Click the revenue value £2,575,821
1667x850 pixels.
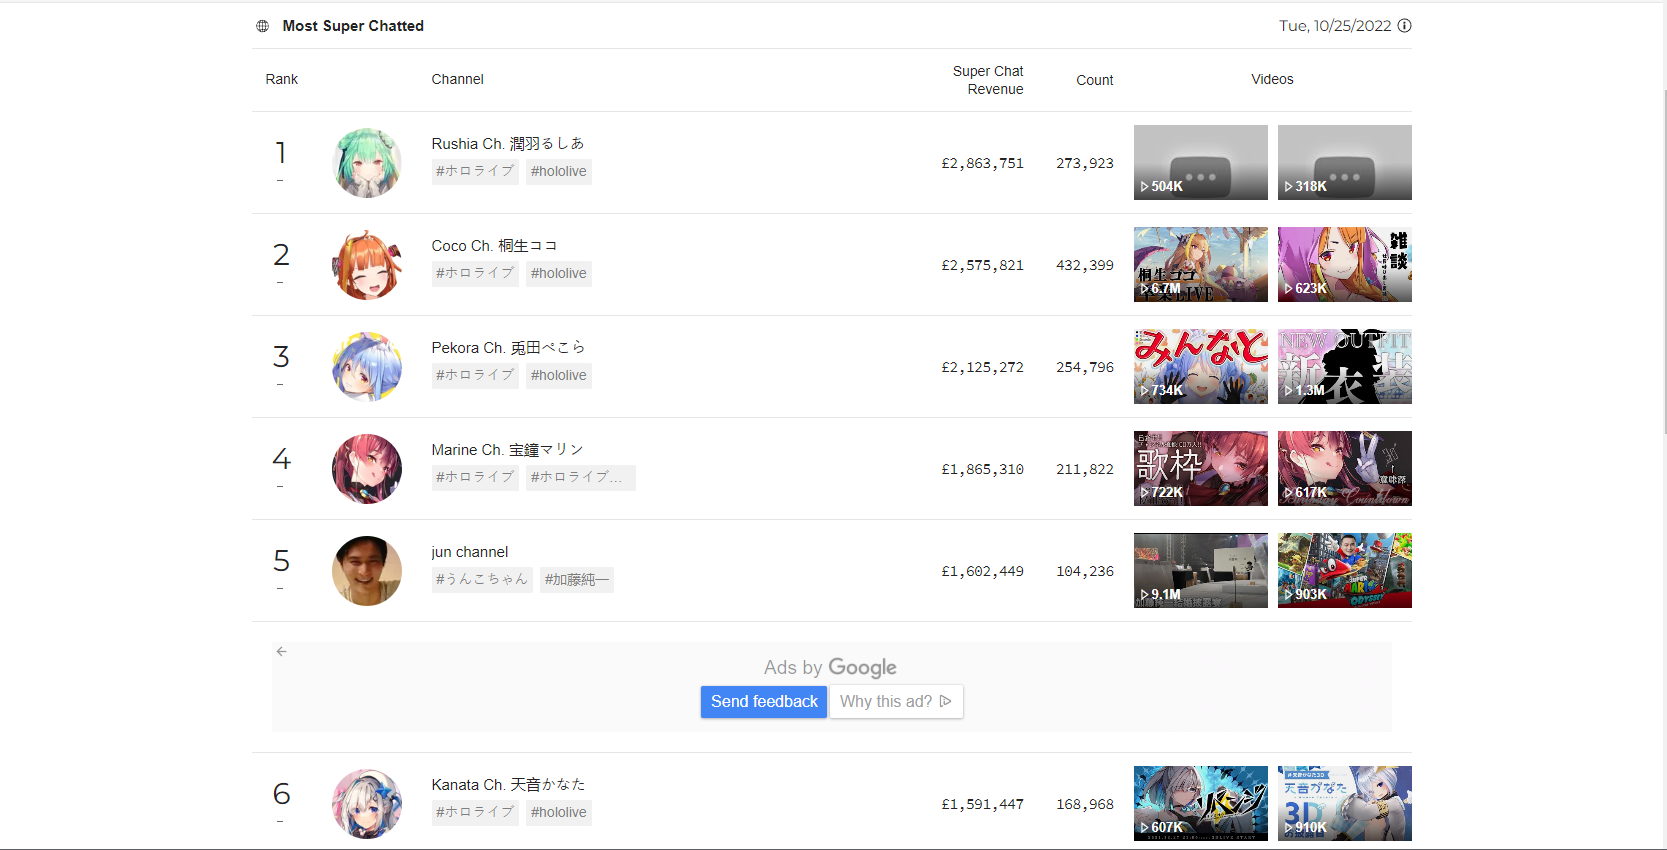click(982, 265)
